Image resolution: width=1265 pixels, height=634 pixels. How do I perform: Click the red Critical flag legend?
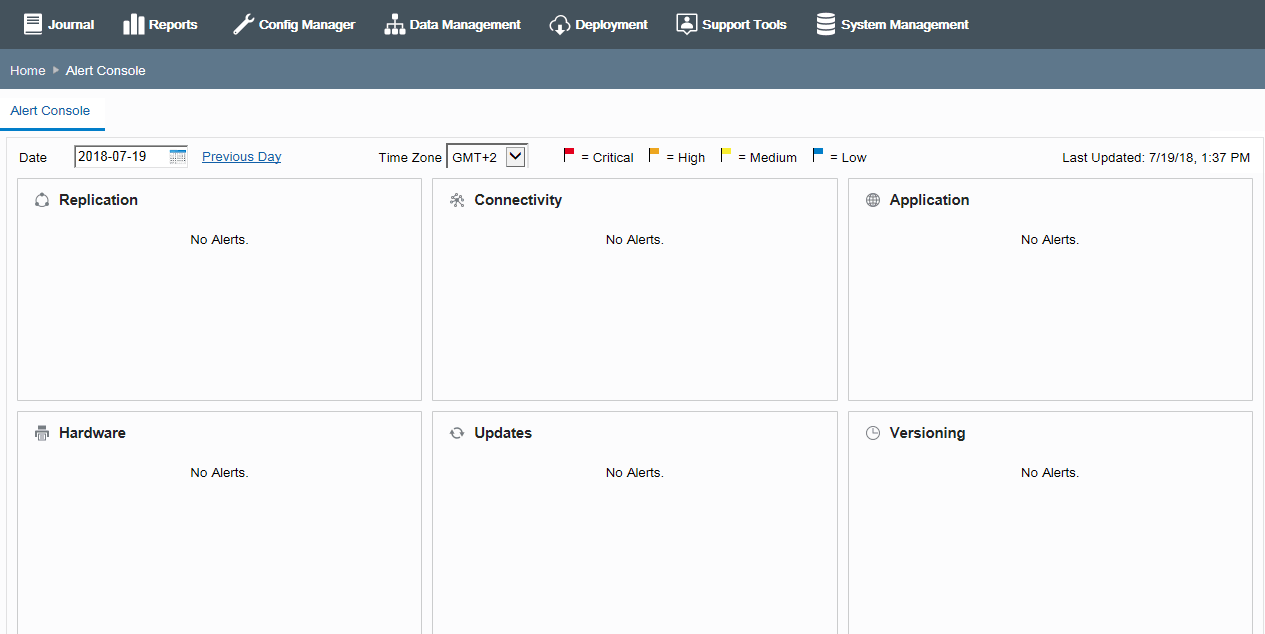(x=569, y=155)
